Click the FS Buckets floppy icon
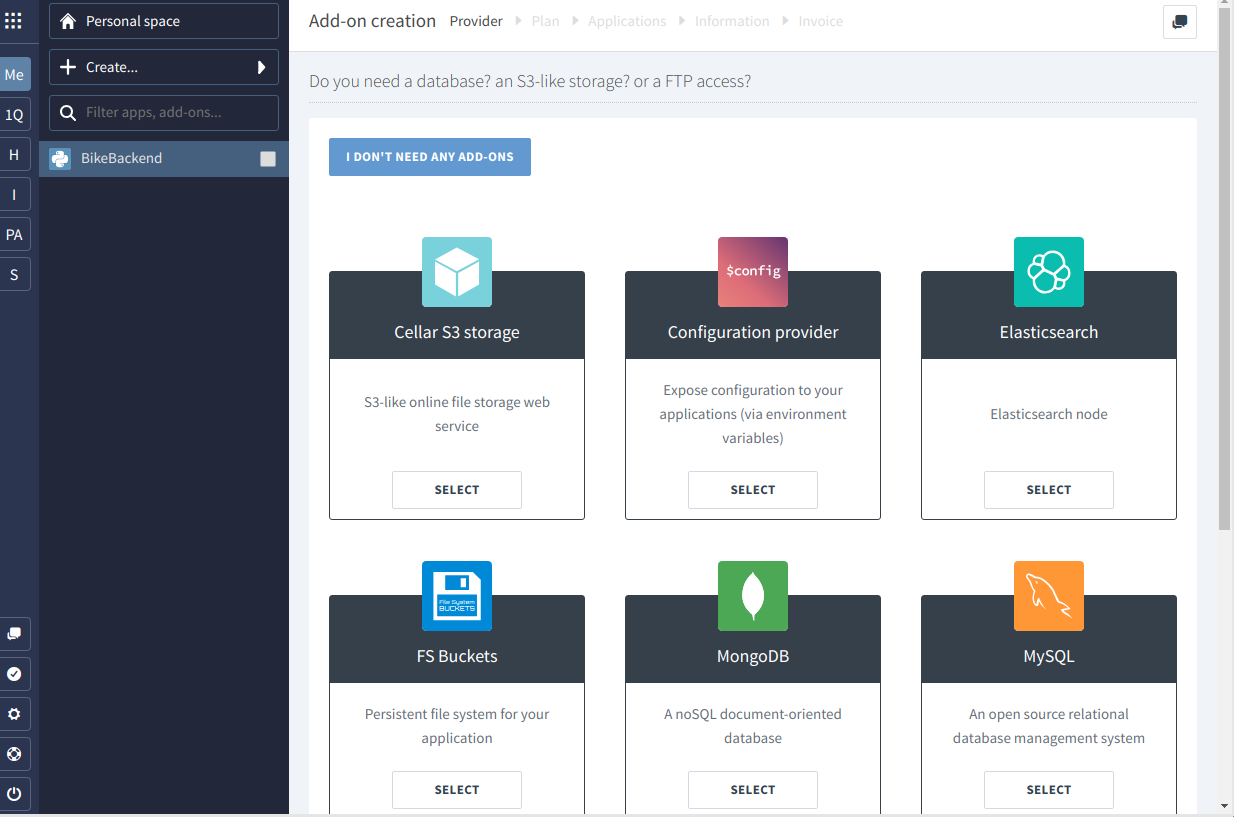 (x=457, y=596)
